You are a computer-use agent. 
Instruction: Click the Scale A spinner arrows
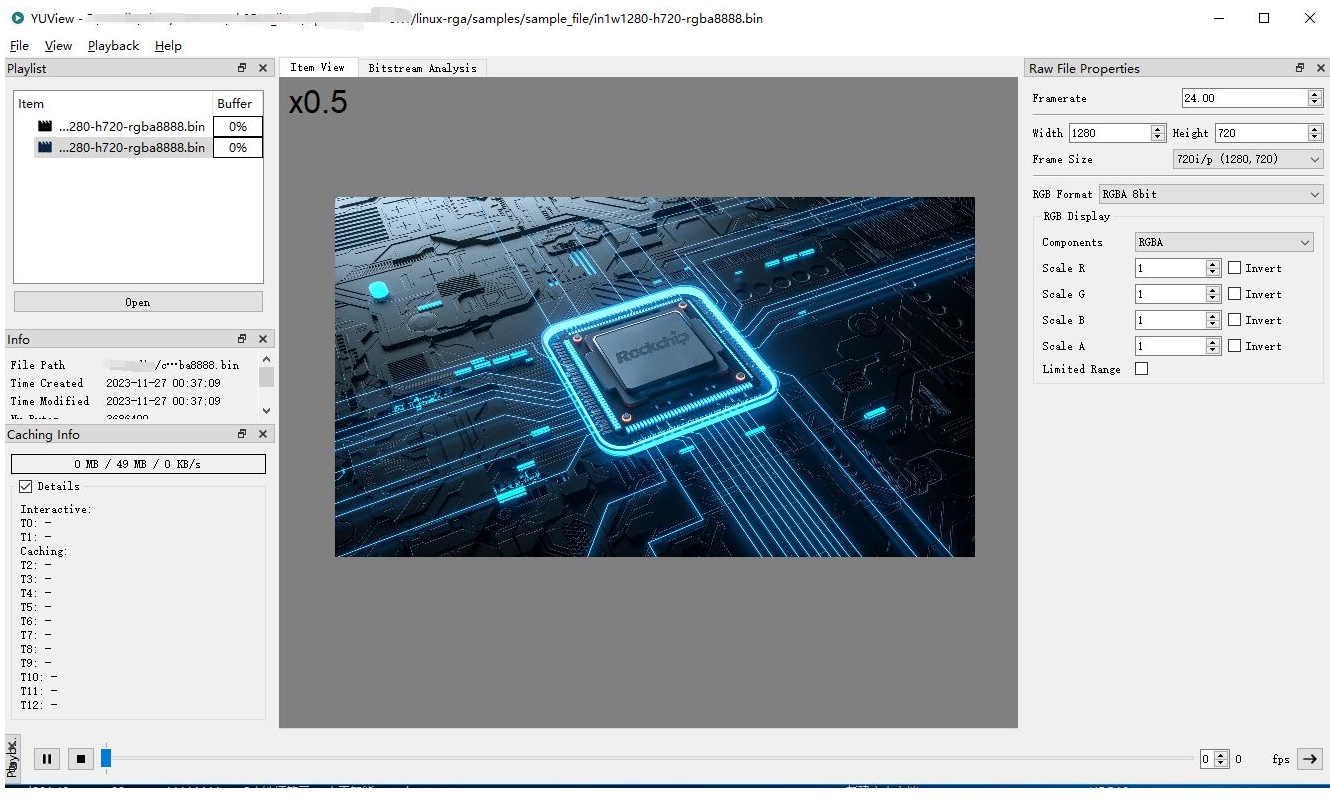coord(1213,346)
